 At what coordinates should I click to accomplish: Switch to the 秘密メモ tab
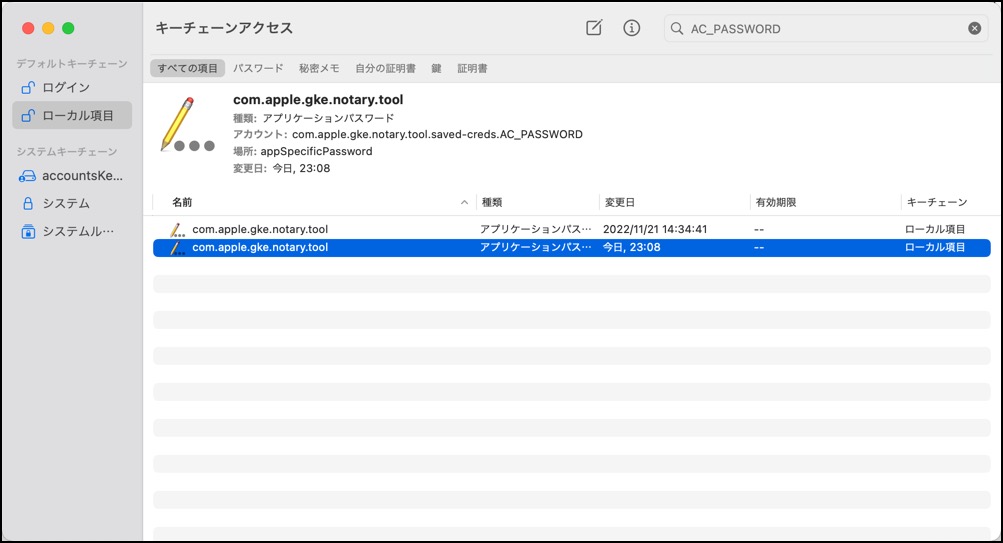coord(319,68)
